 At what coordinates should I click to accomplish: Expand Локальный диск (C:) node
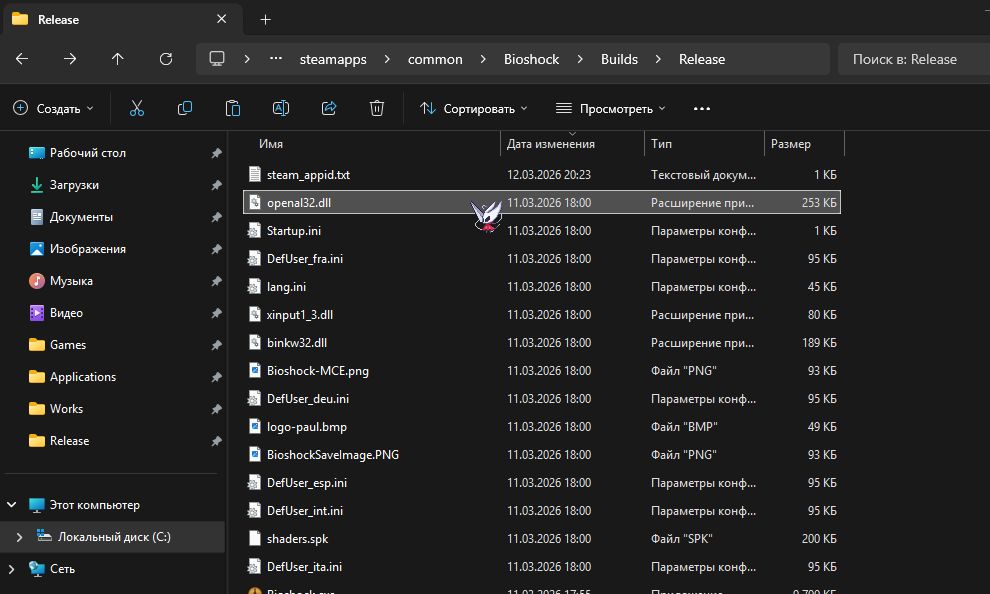point(19,537)
